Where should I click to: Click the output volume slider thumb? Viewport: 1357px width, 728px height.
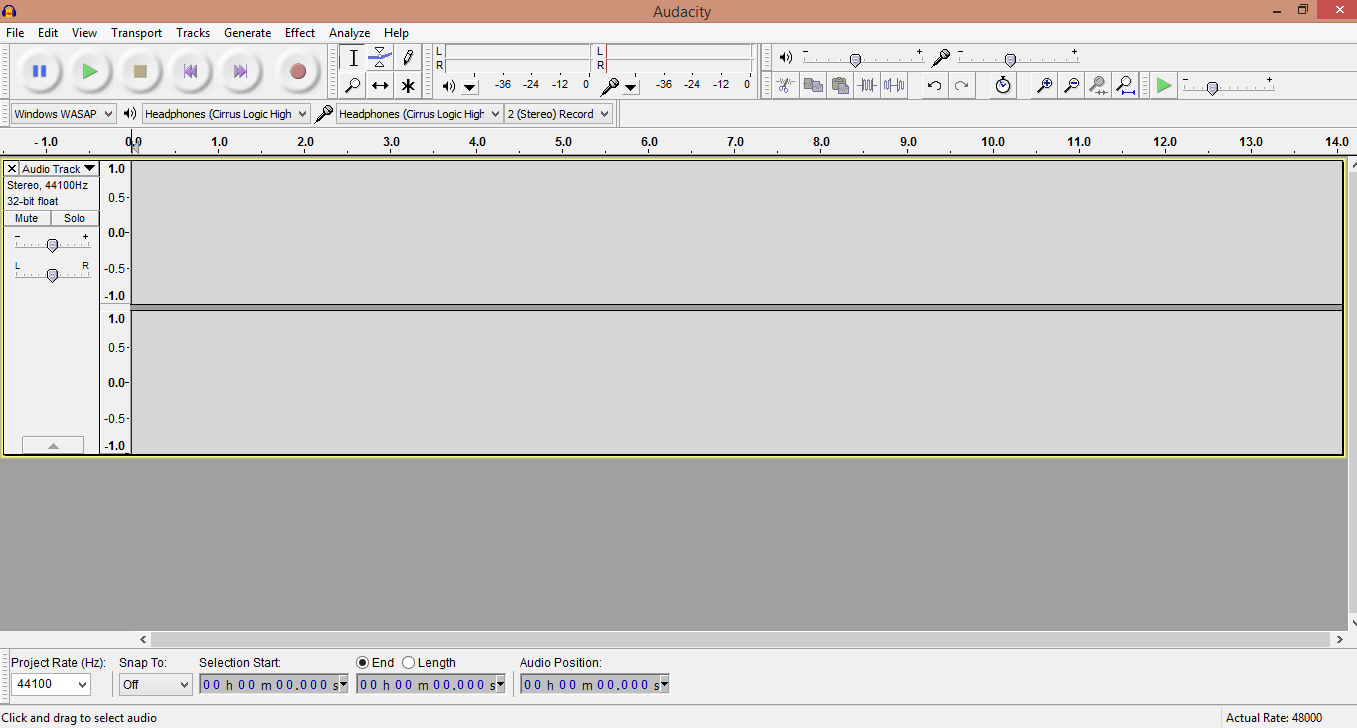pos(855,60)
